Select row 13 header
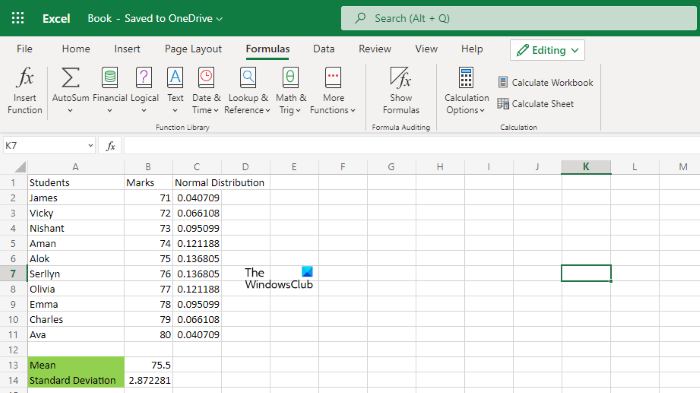Screen dimensions: 700x393 coord(13,365)
